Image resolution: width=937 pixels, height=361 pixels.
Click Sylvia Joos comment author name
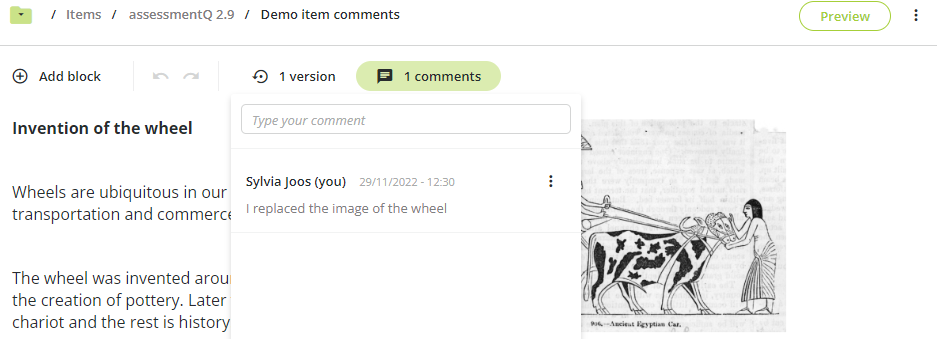[296, 182]
